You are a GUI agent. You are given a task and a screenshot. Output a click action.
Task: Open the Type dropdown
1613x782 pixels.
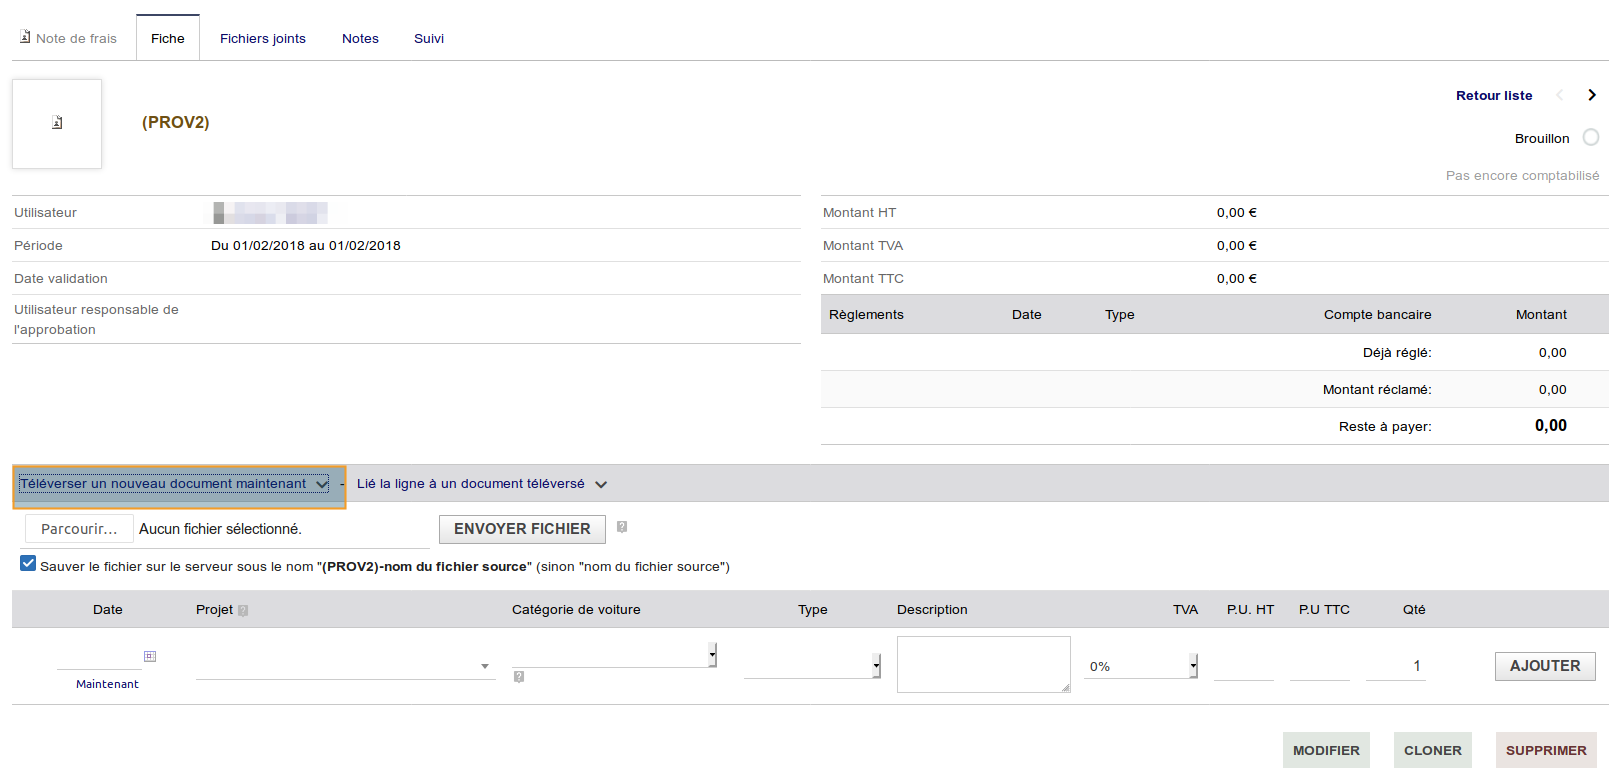[812, 666]
